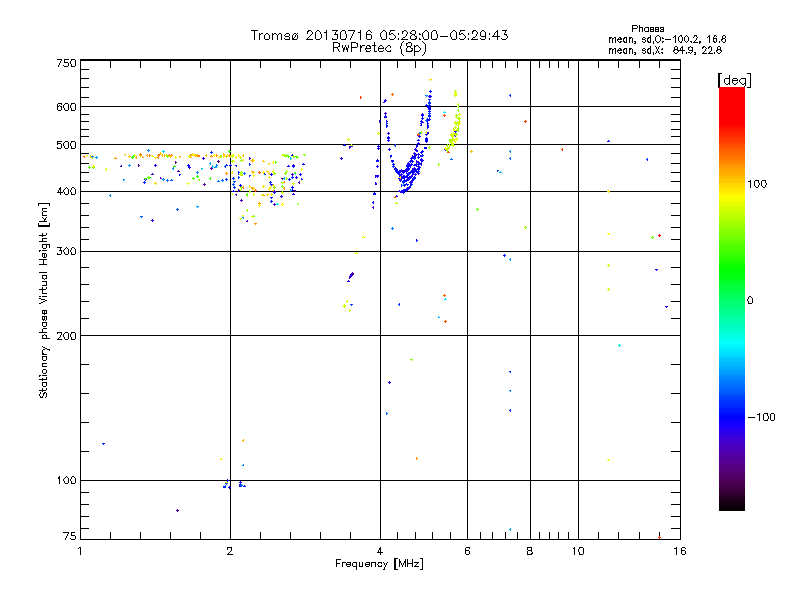Click the y-axis tick label '400'

tap(66, 191)
